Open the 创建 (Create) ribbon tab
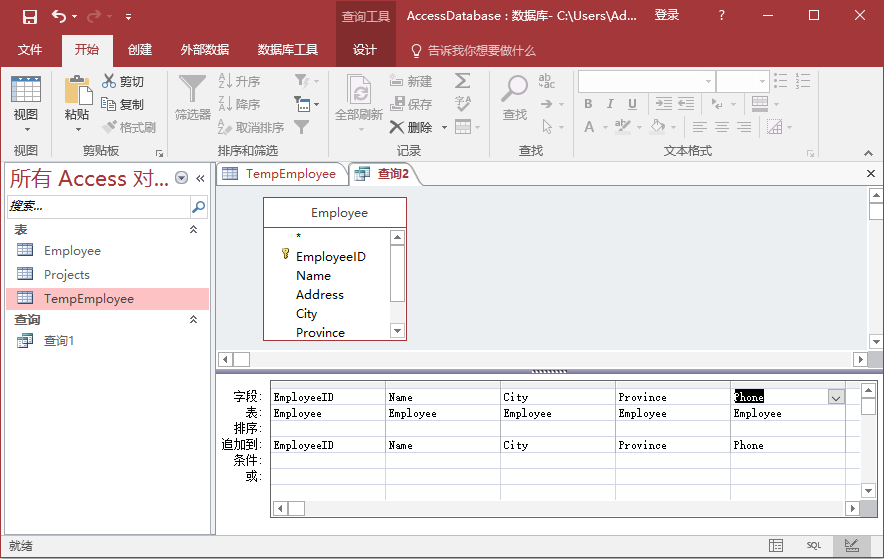 139,50
